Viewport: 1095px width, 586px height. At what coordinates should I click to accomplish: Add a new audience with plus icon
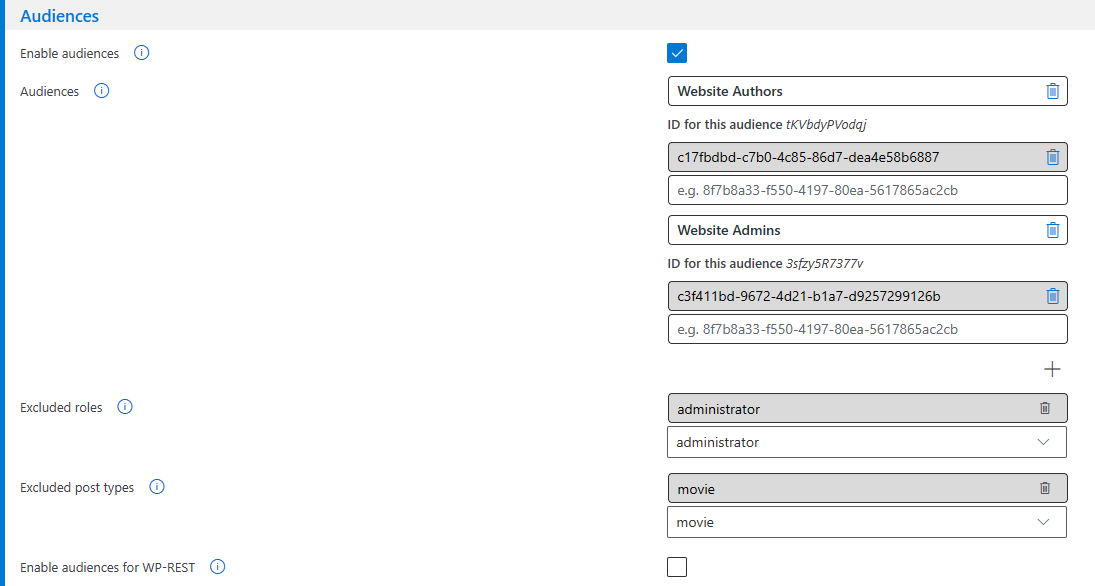tap(1052, 369)
